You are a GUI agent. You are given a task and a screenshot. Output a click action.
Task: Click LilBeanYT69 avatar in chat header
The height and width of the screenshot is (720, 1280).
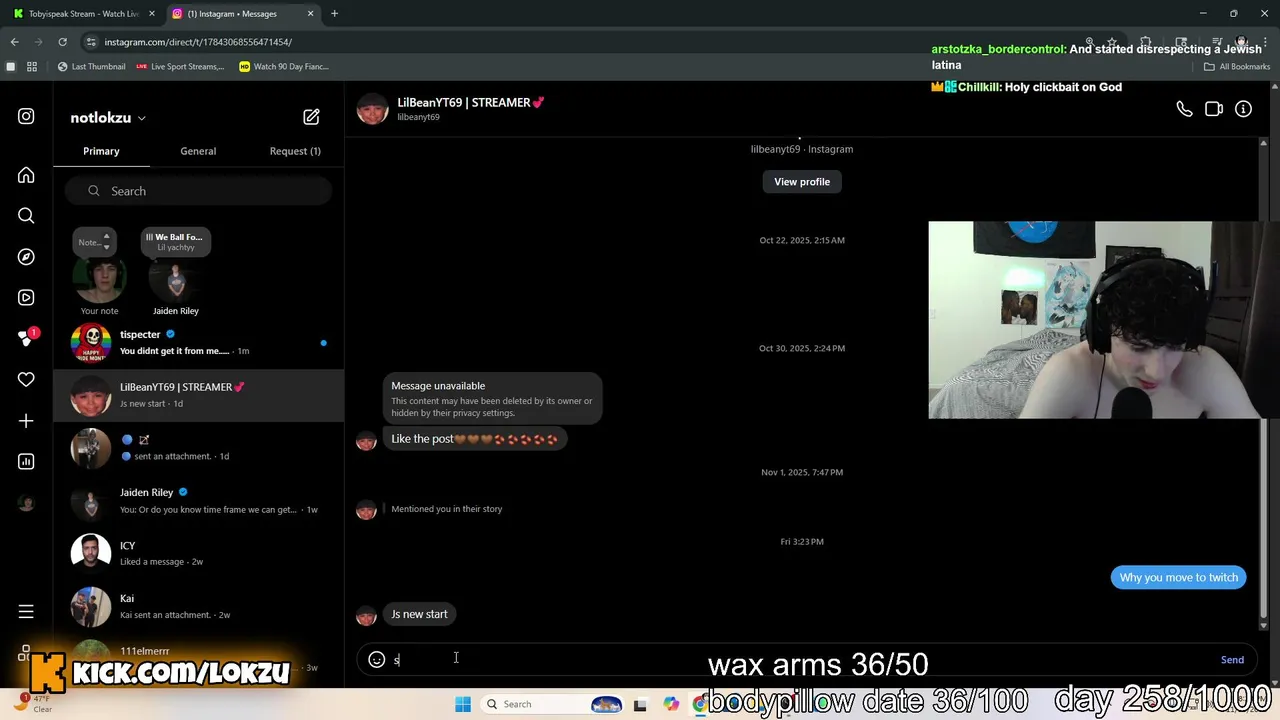(x=372, y=109)
